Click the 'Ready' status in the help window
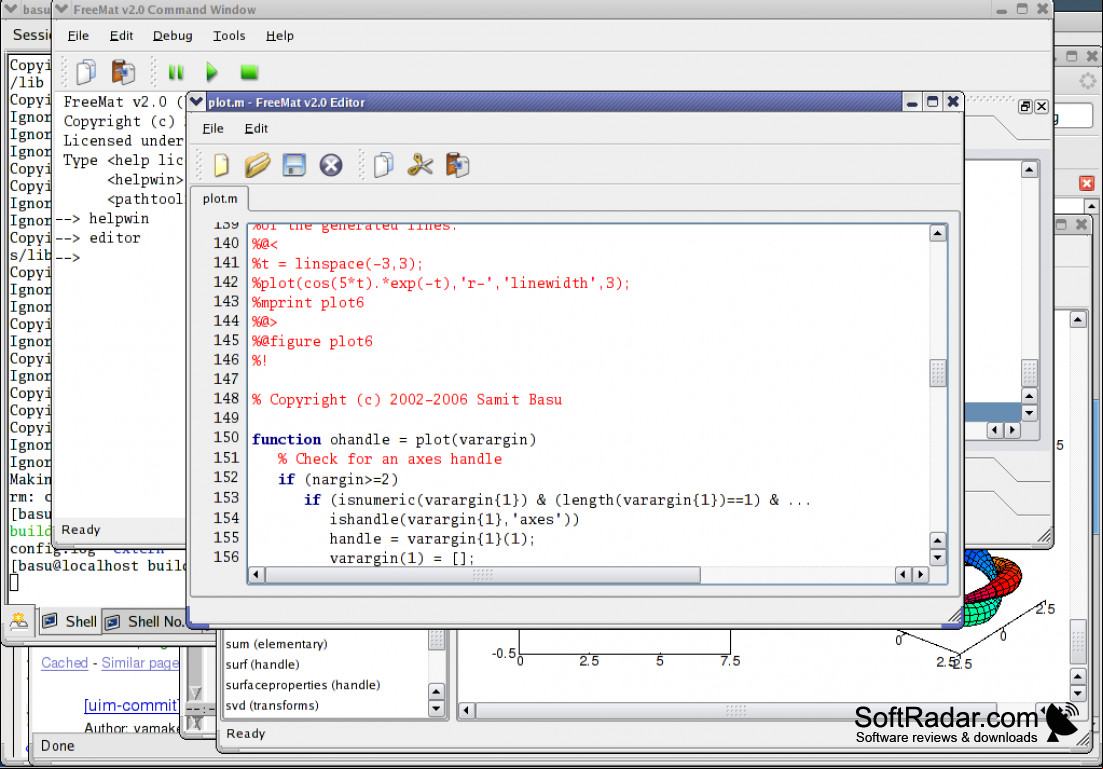Image resolution: width=1103 pixels, height=769 pixels. tap(246, 734)
